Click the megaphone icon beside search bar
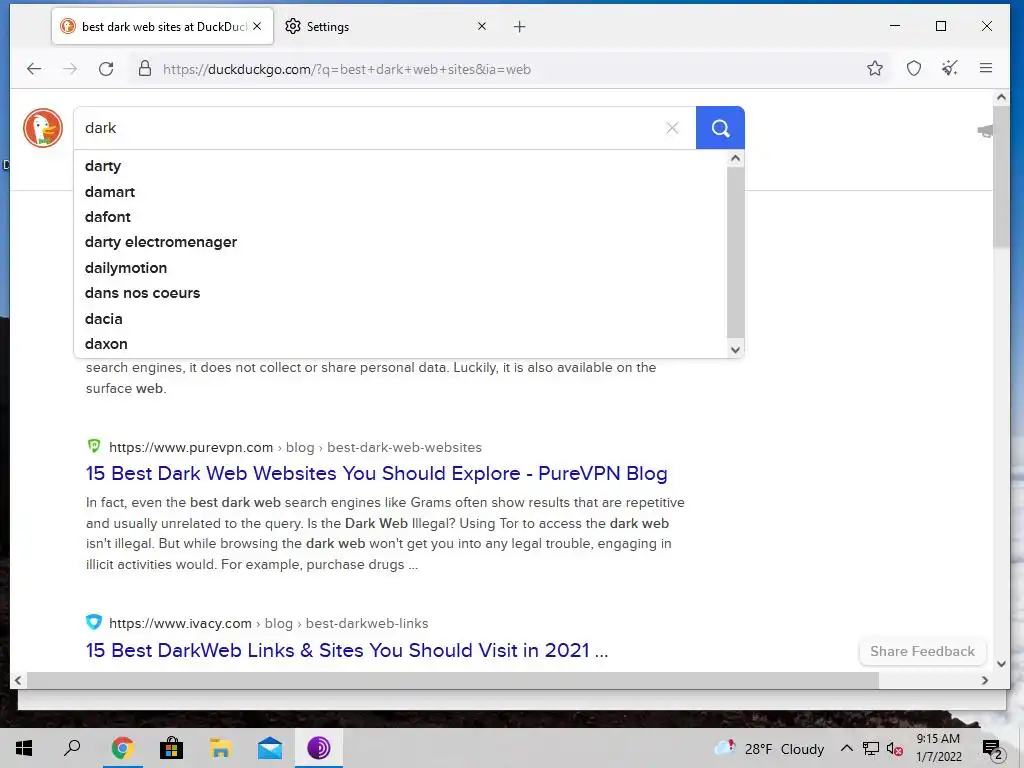1024x768 pixels. click(985, 131)
